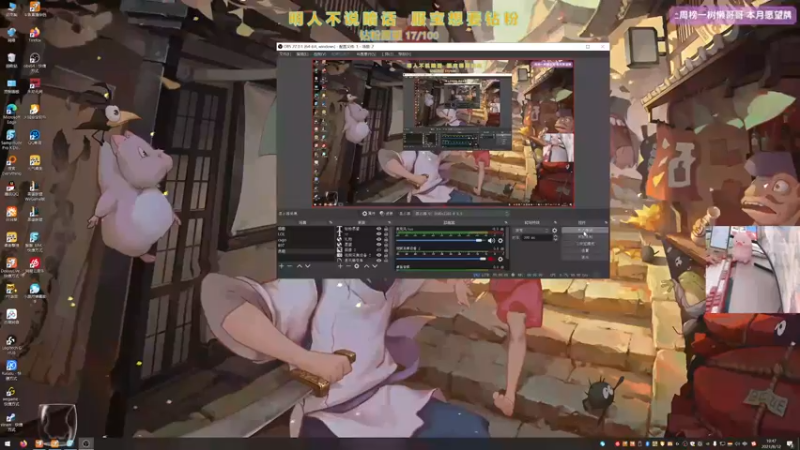Move the selected source up in Sources panel
Viewport: 800px width, 450px height.
(366, 266)
